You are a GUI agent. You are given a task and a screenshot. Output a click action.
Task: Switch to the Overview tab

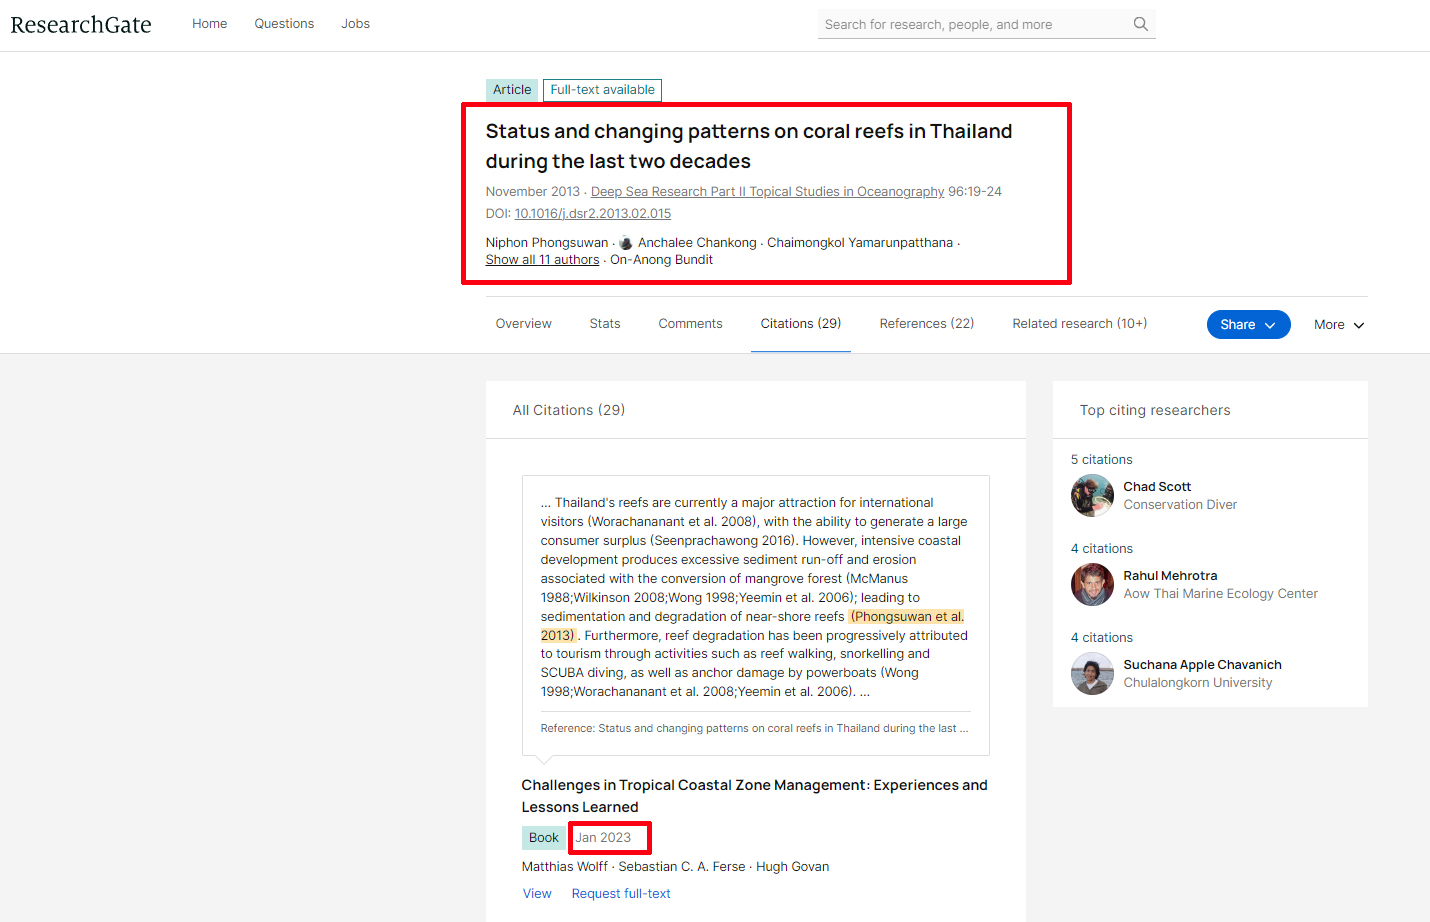[x=523, y=324]
